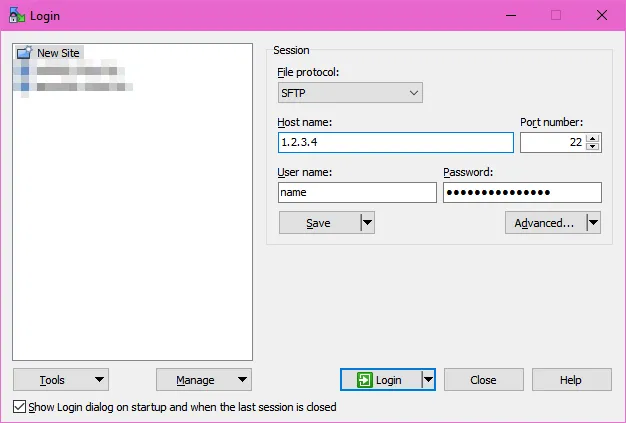Screen dimensions: 626x423
Task: Click the green Login button icon
Action: tap(365, 380)
